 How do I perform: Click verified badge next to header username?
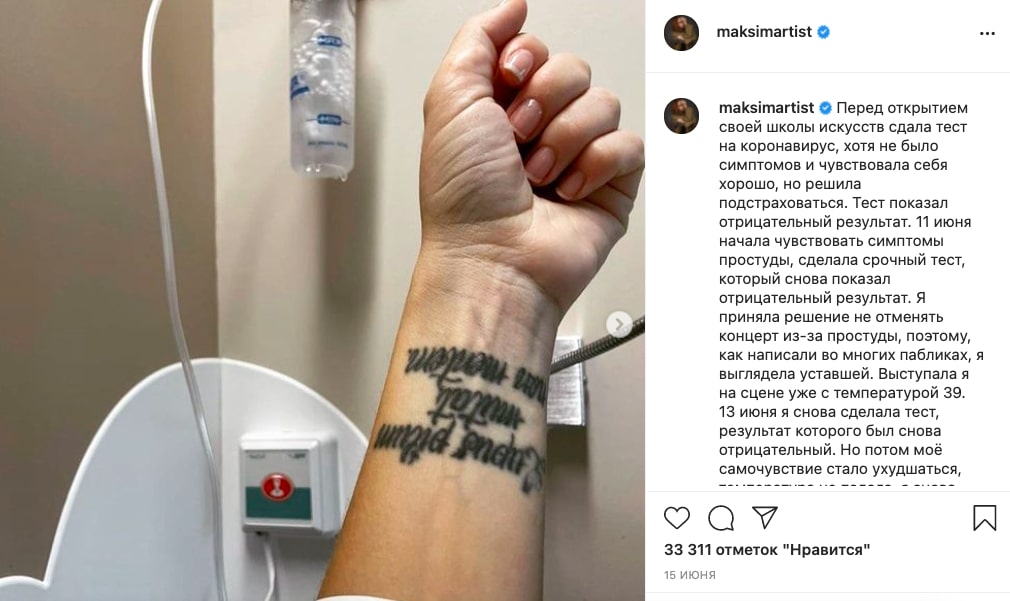click(x=823, y=32)
